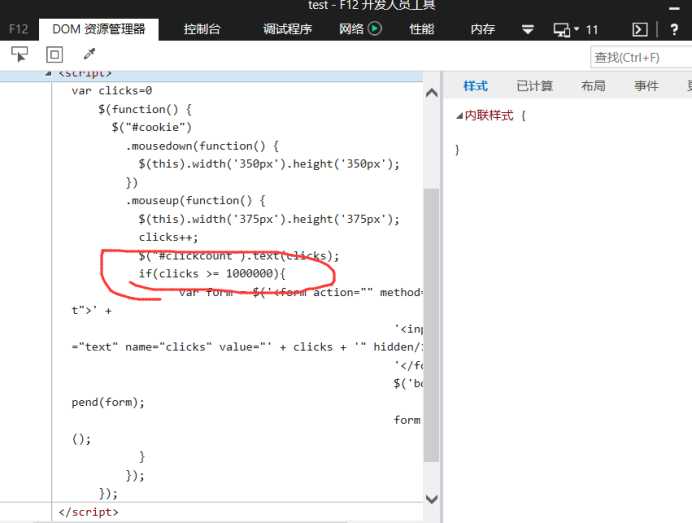Collapse the 内联样式 section triangle
The image size is (692, 523).
(459, 116)
